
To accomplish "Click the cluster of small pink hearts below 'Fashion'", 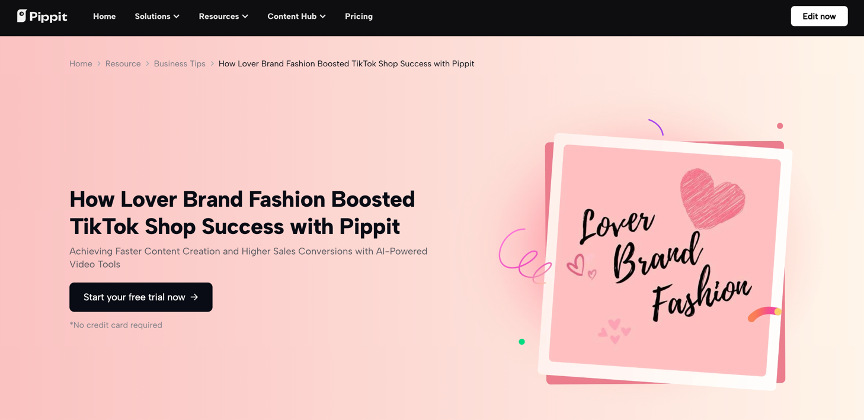I will coord(613,329).
